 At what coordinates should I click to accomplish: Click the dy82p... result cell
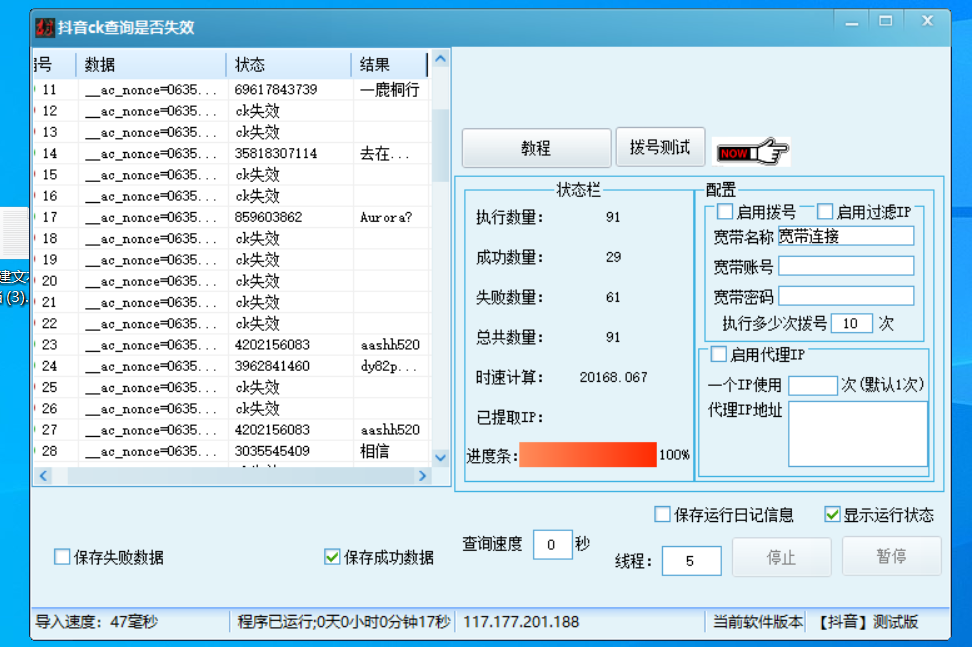pyautogui.click(x=389, y=366)
